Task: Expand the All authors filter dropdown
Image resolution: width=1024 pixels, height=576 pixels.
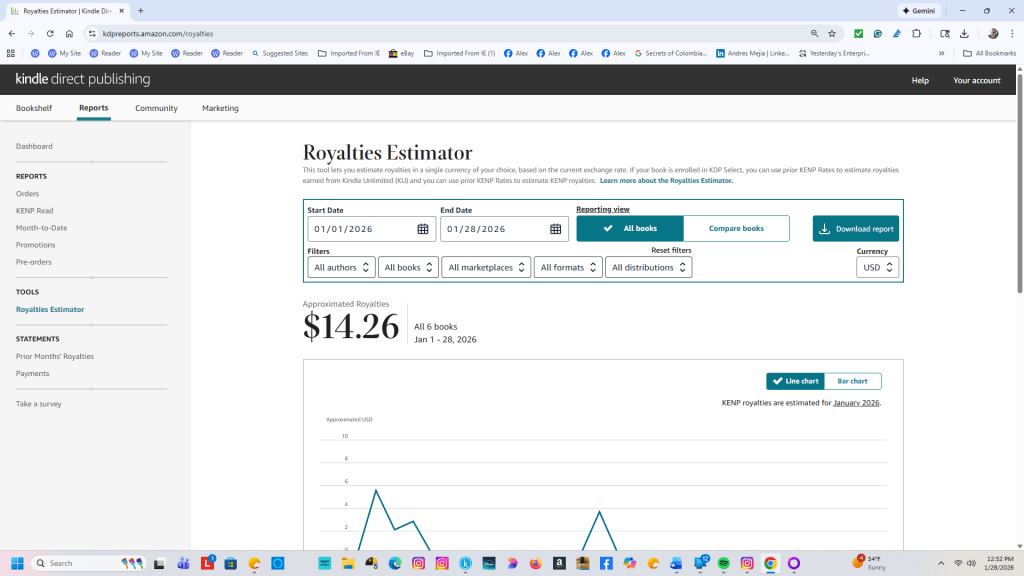Action: pyautogui.click(x=341, y=267)
